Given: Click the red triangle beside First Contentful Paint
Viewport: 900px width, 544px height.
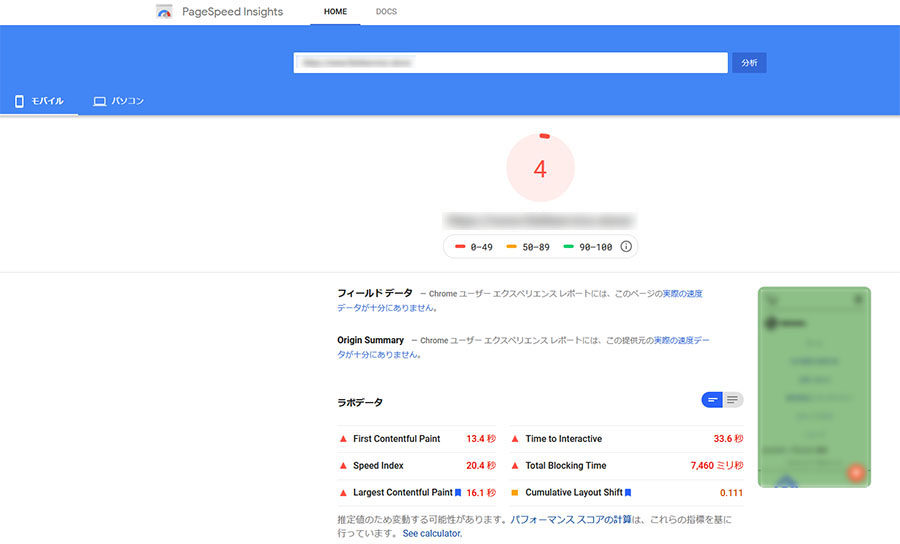Looking at the screenshot, I should 343,439.
